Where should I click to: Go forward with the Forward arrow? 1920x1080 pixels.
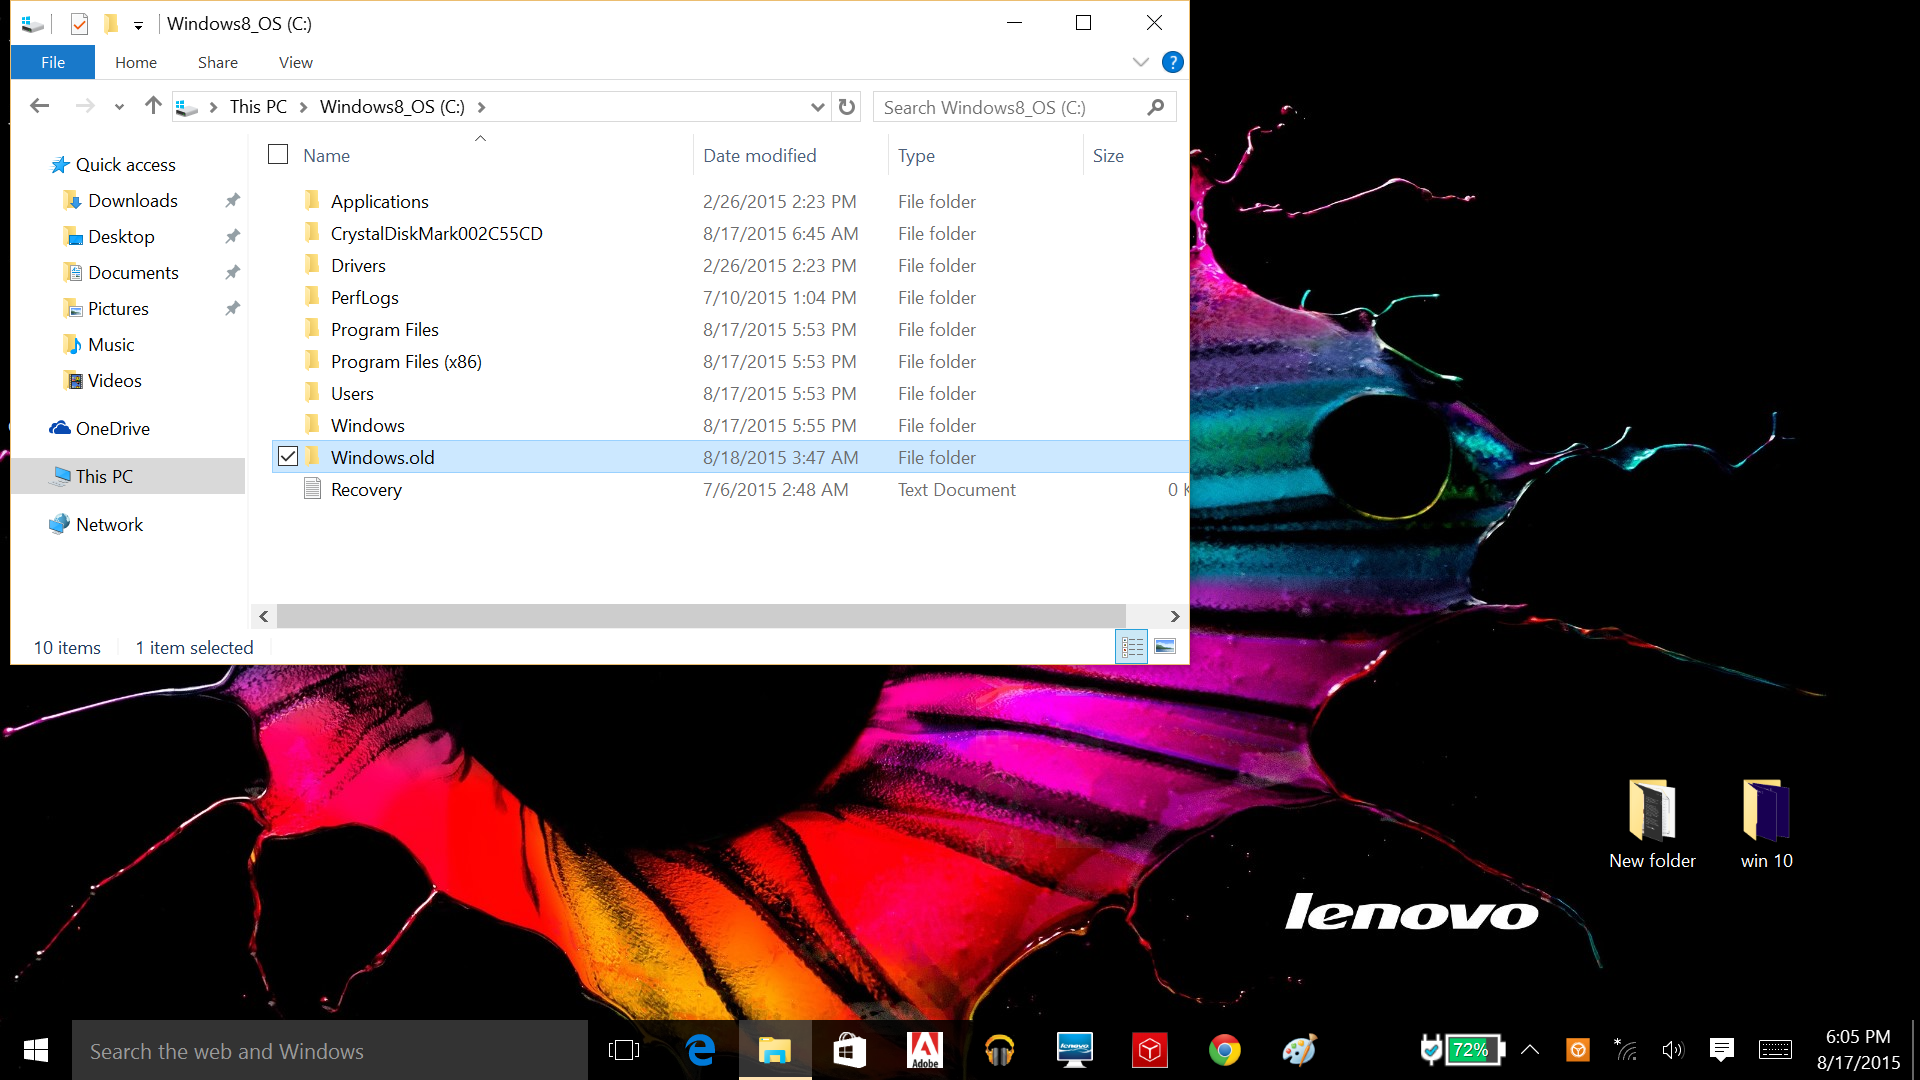(x=85, y=106)
